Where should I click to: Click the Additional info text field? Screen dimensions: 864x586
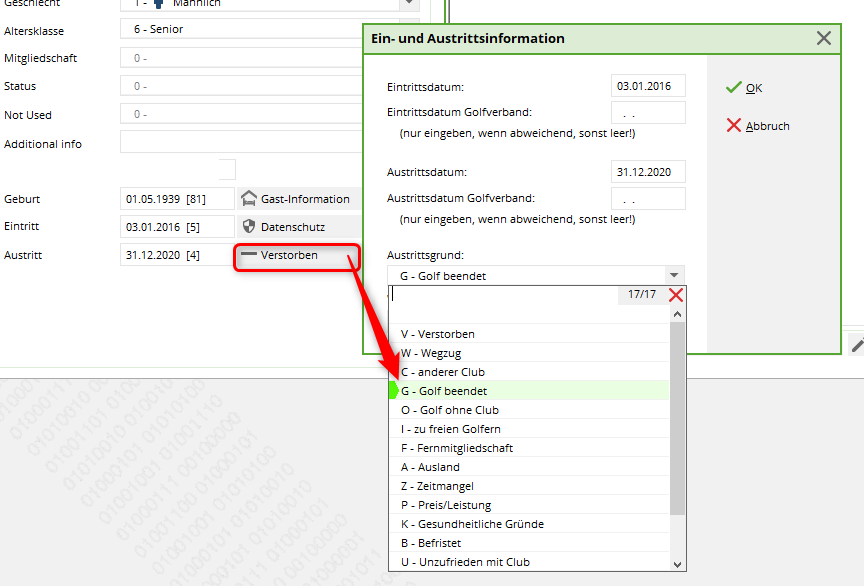240,143
